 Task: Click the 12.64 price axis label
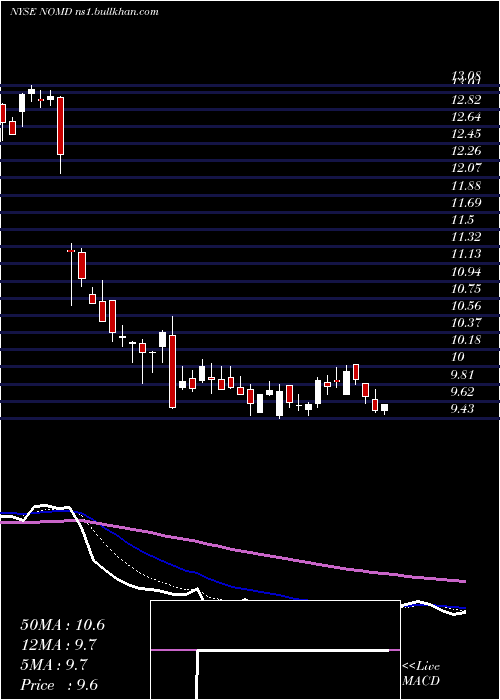466,117
